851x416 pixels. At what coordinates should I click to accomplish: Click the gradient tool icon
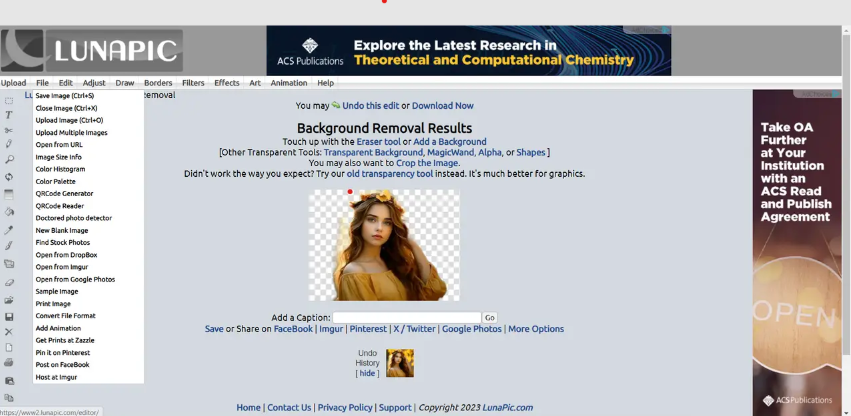pos(9,194)
